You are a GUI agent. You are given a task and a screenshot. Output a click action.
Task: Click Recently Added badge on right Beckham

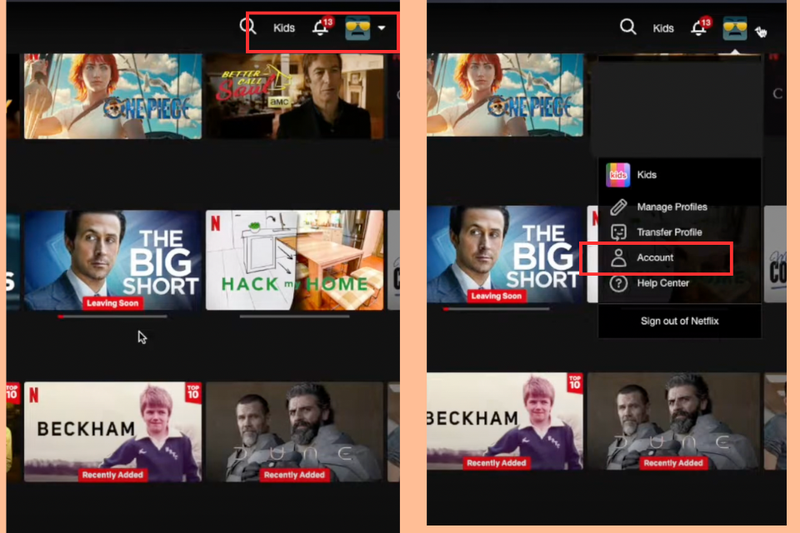pos(496,463)
